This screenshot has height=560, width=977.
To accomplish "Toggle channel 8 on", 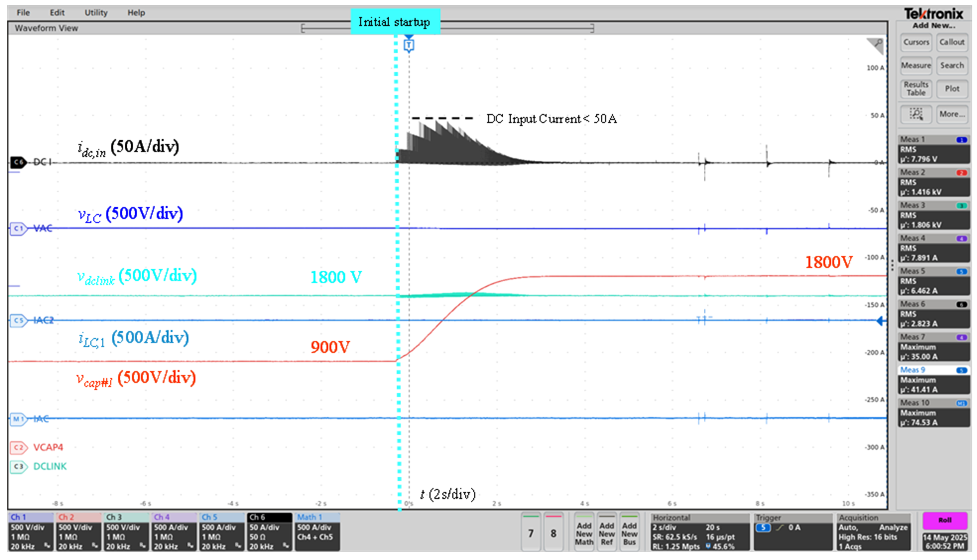I will coord(553,531).
